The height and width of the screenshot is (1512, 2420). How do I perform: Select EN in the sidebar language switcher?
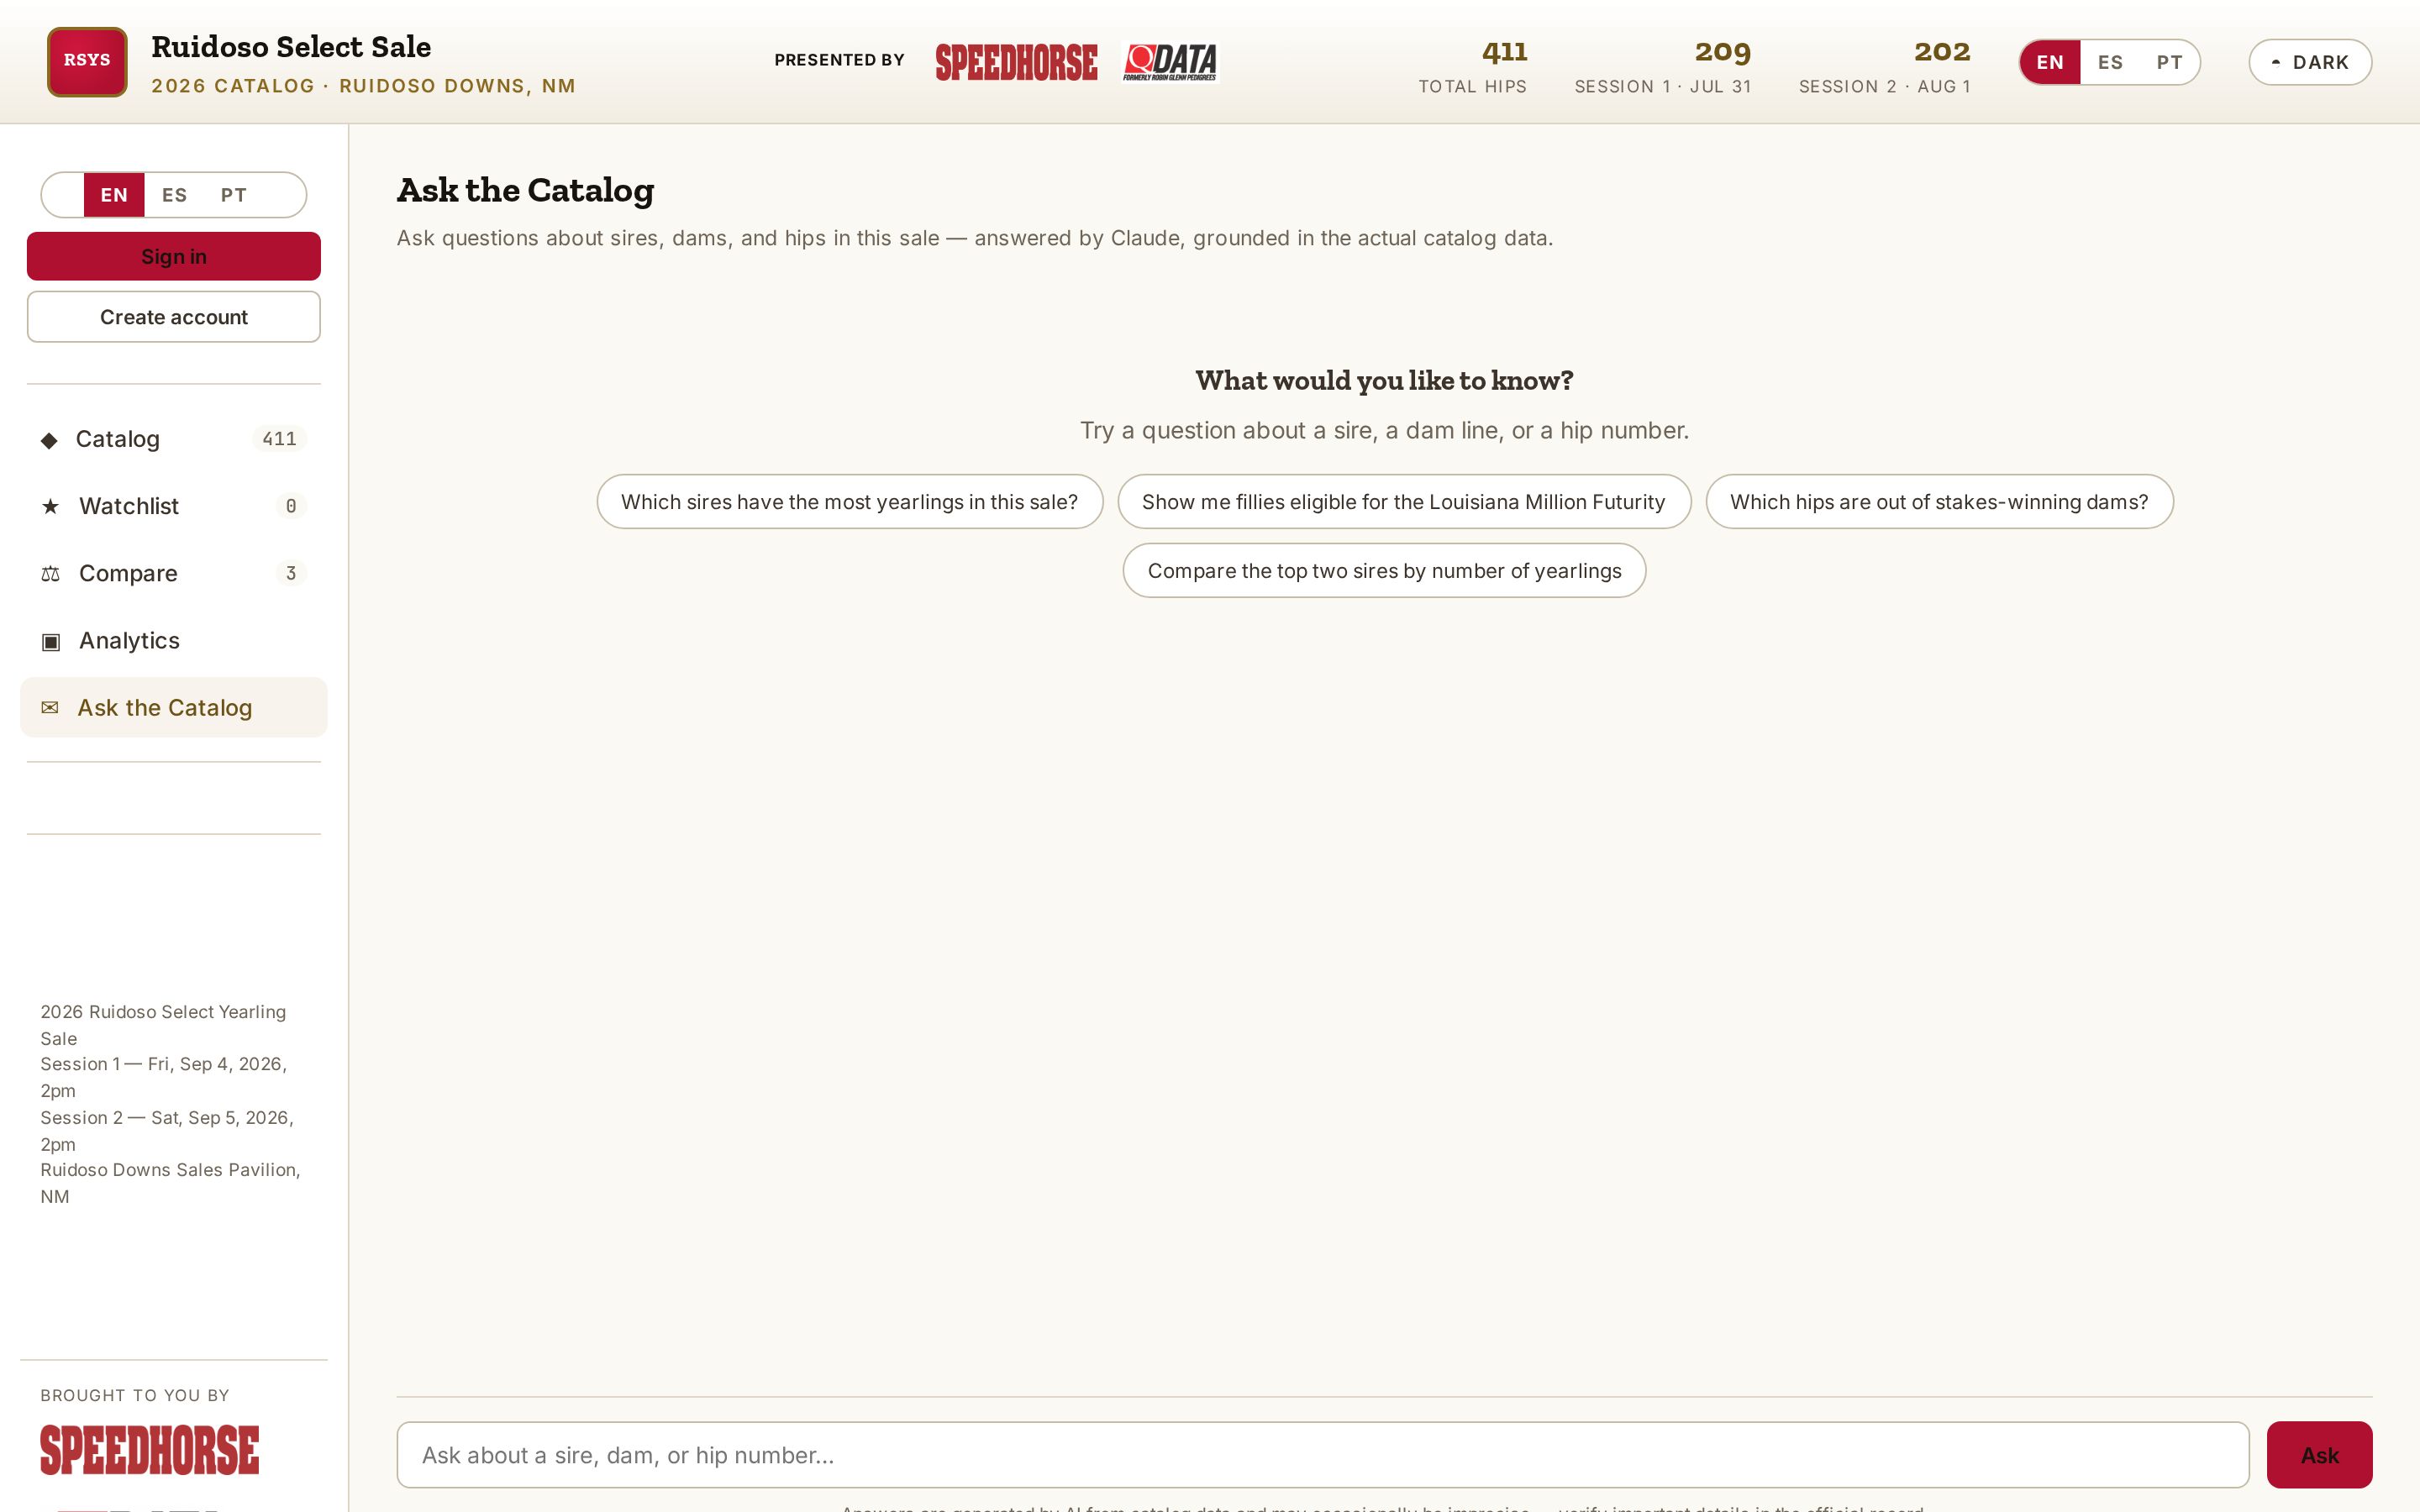(114, 195)
